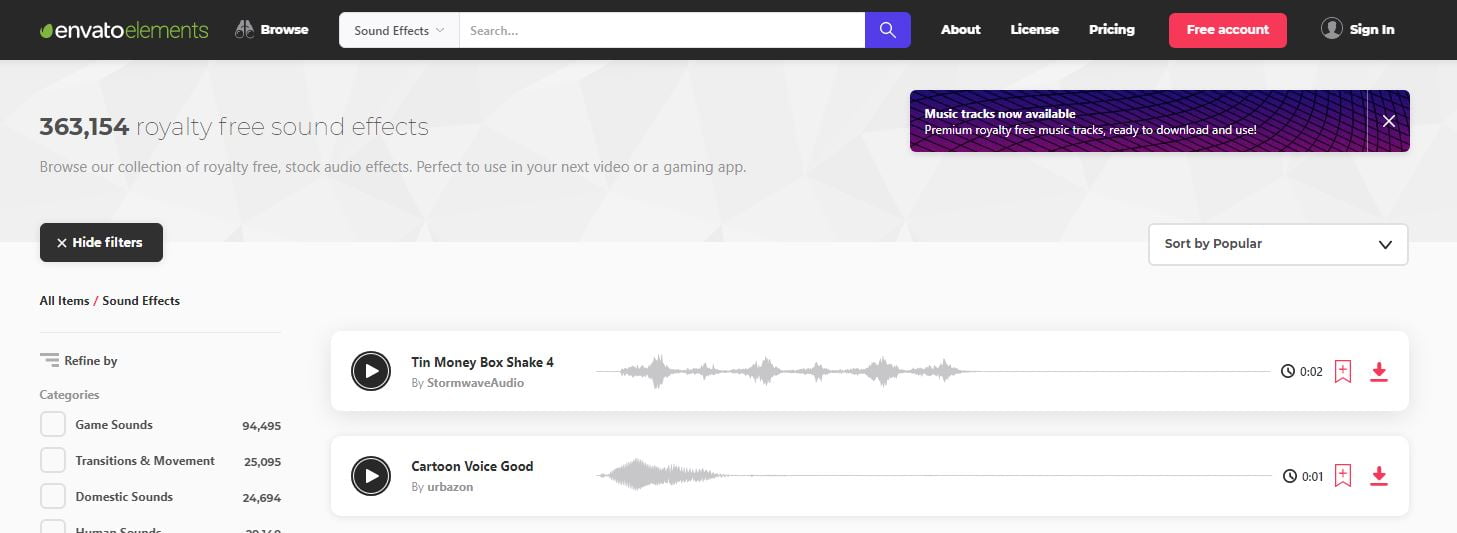Go to the License menu item
The height and width of the screenshot is (533, 1457).
1034,30
